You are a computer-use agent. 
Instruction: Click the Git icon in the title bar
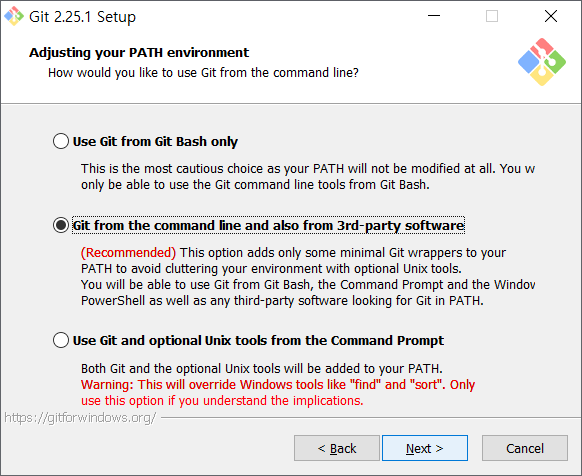click(x=14, y=16)
